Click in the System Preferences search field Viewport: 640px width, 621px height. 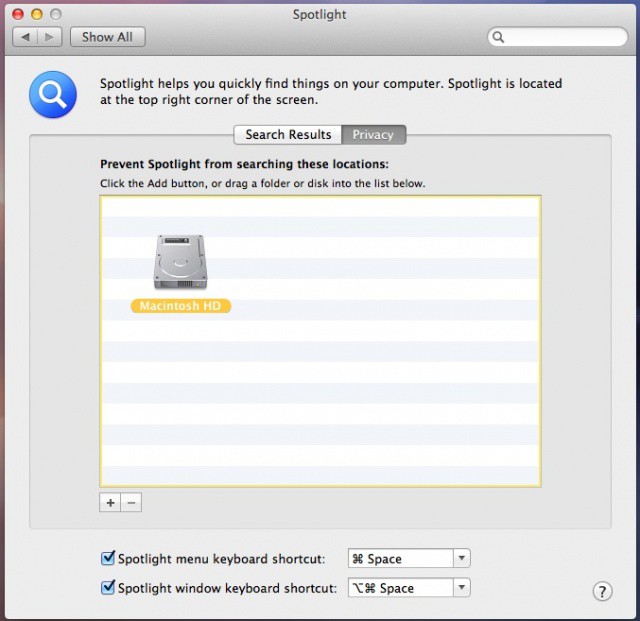coord(565,38)
